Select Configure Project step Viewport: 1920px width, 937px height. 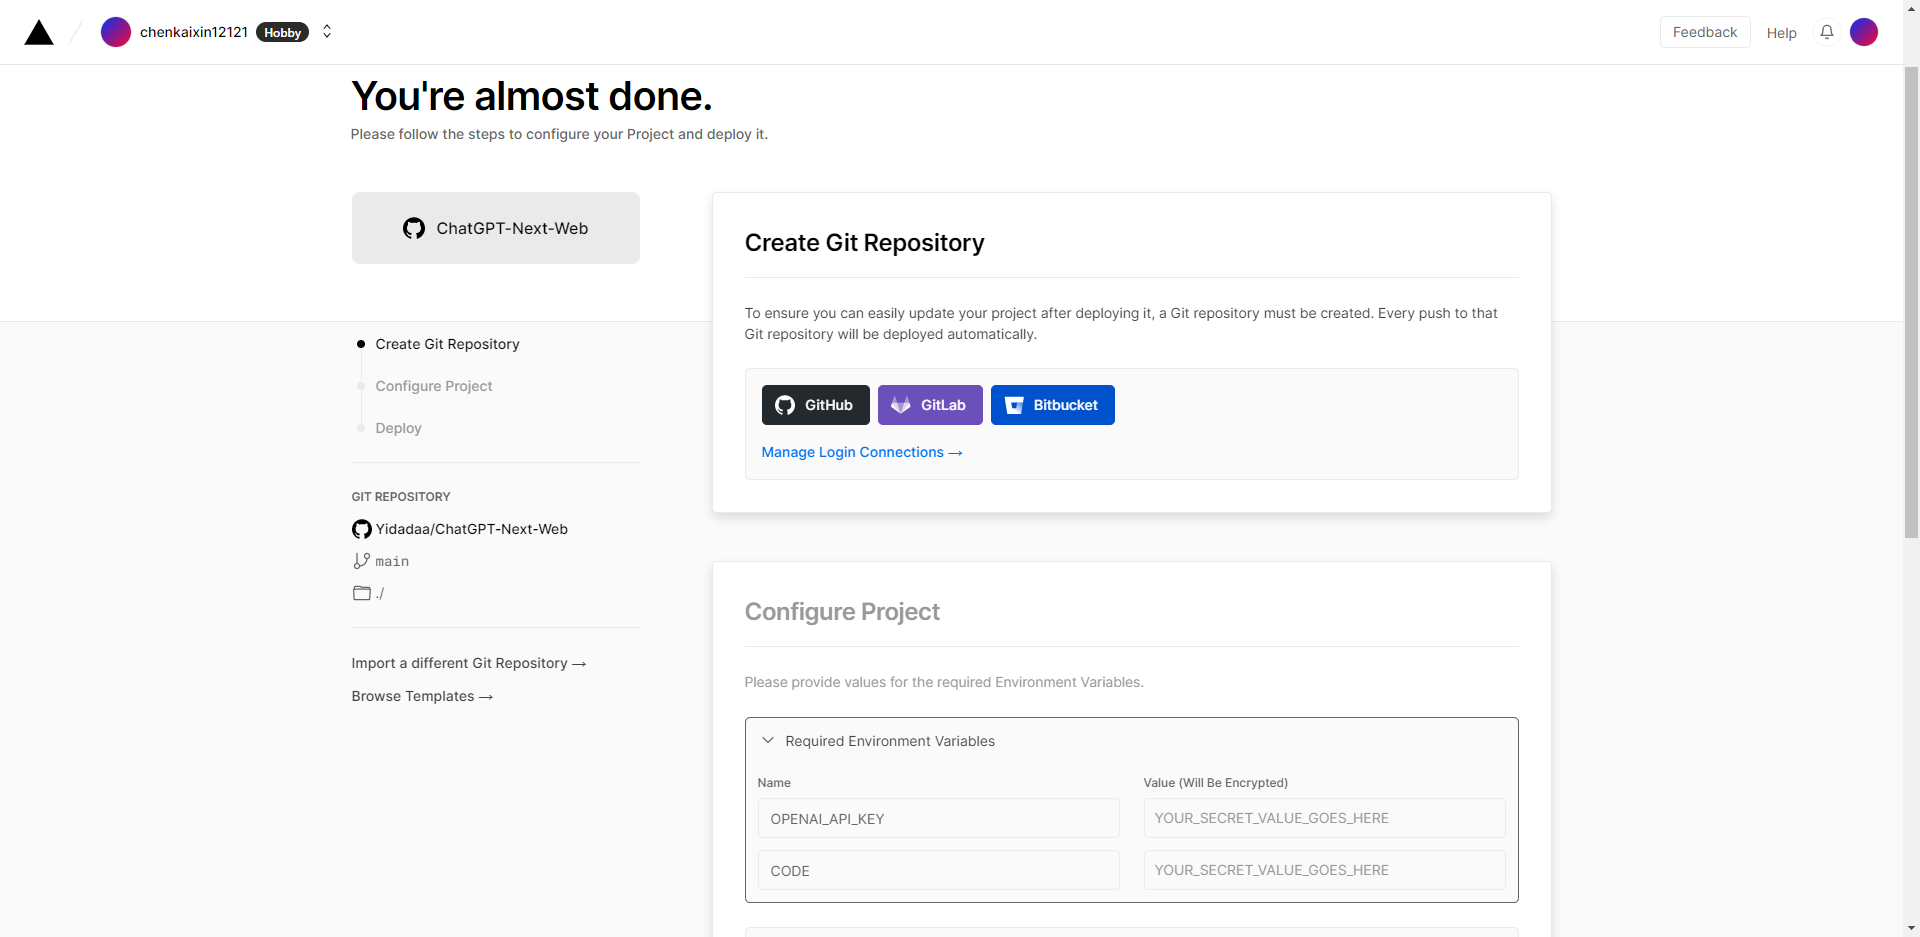pyautogui.click(x=433, y=386)
